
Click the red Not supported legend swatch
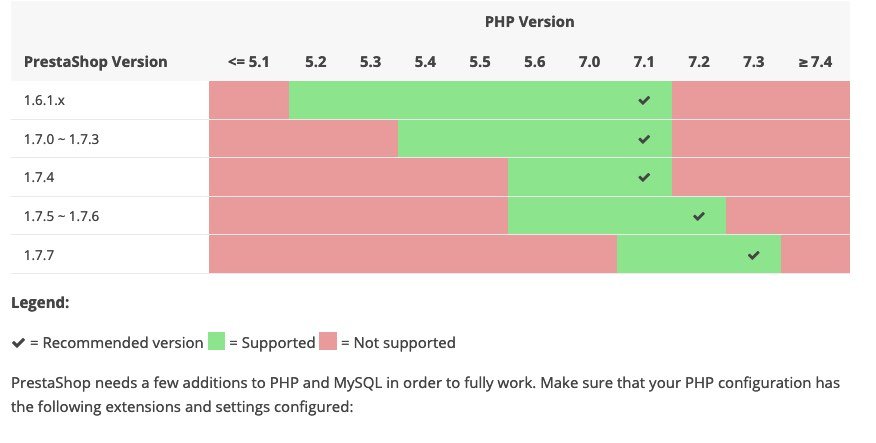pos(329,342)
